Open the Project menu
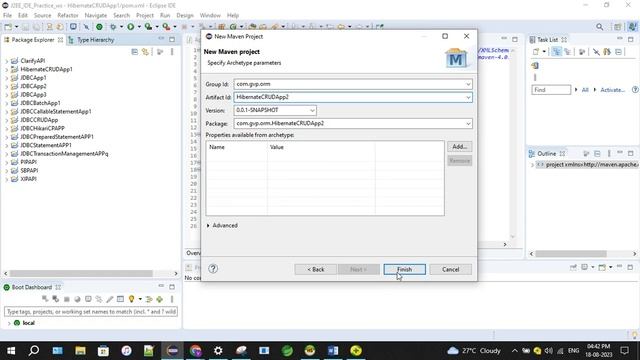Image resolution: width=640 pixels, height=360 pixels. (144, 15)
